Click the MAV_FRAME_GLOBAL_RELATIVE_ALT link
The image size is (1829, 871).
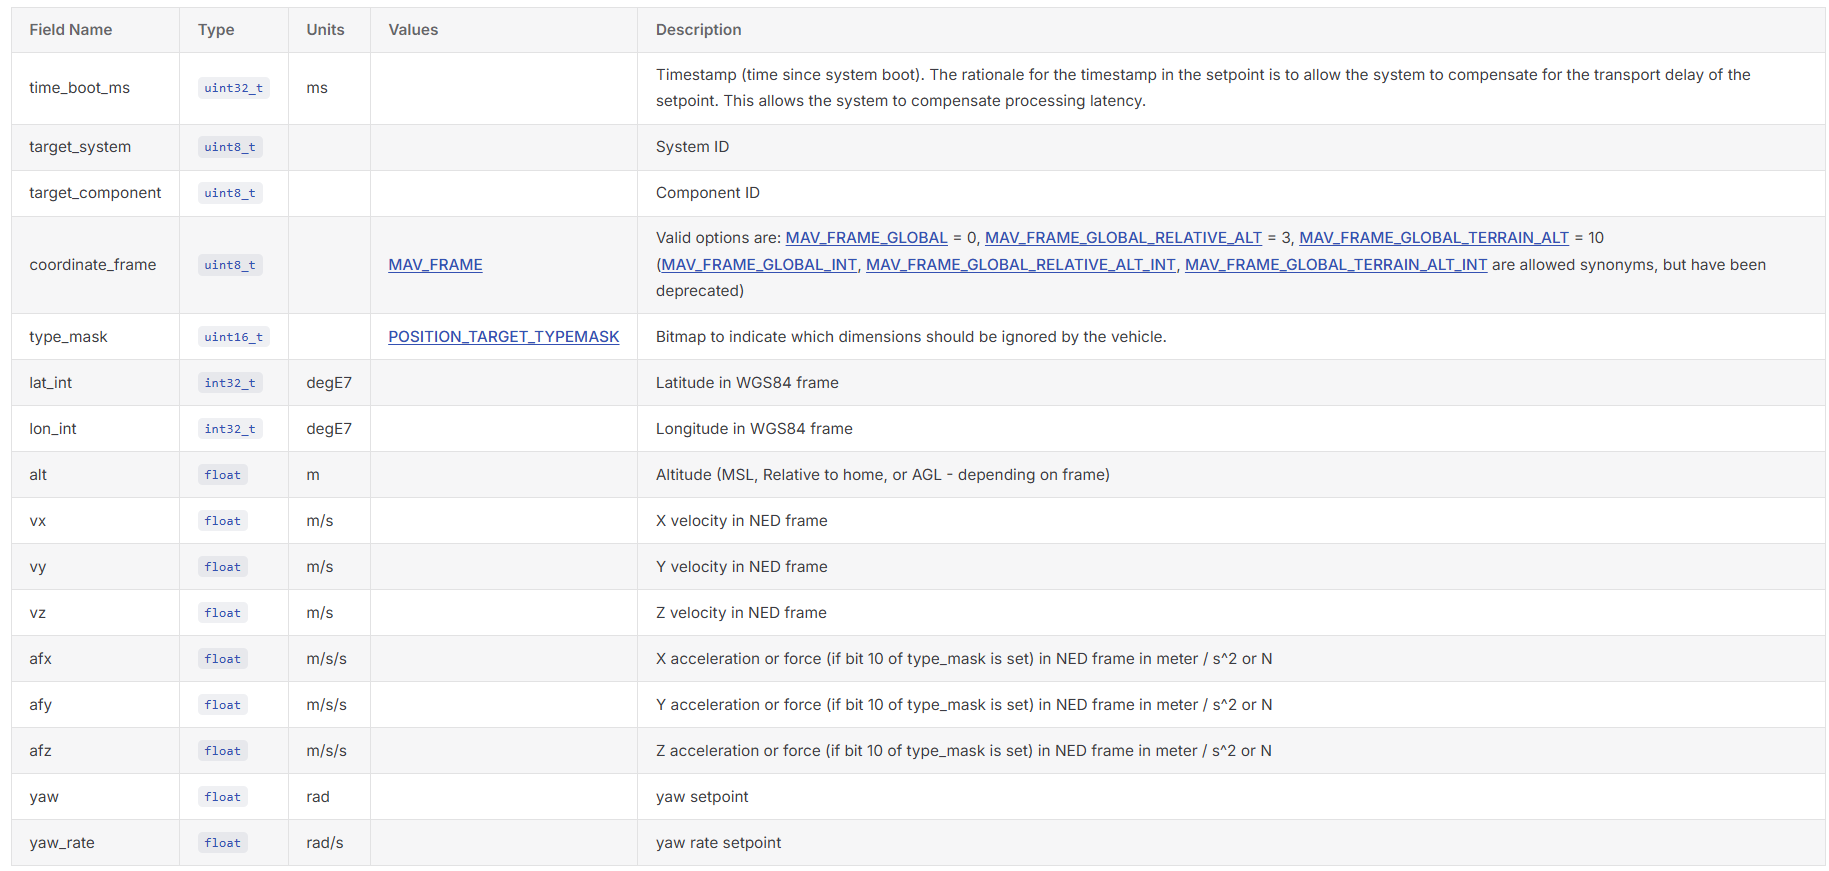pyautogui.click(x=1123, y=238)
